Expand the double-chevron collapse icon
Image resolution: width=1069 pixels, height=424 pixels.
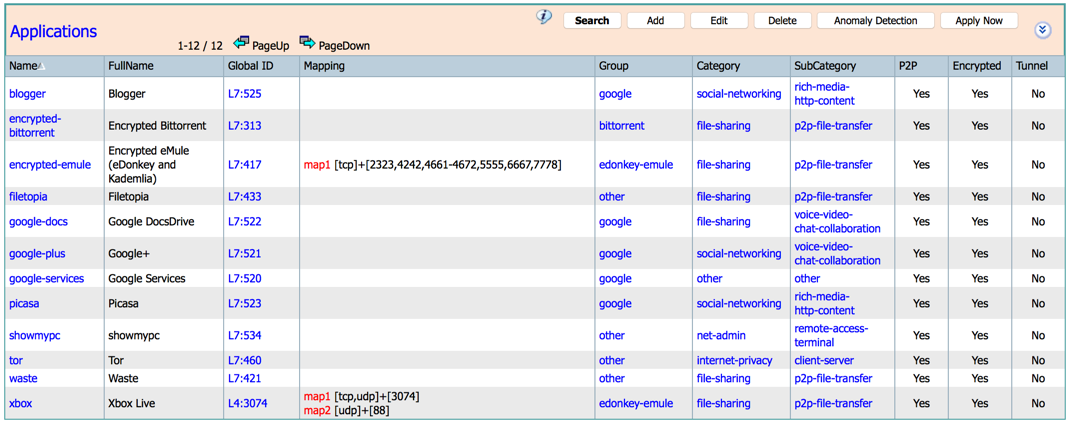point(1041,29)
